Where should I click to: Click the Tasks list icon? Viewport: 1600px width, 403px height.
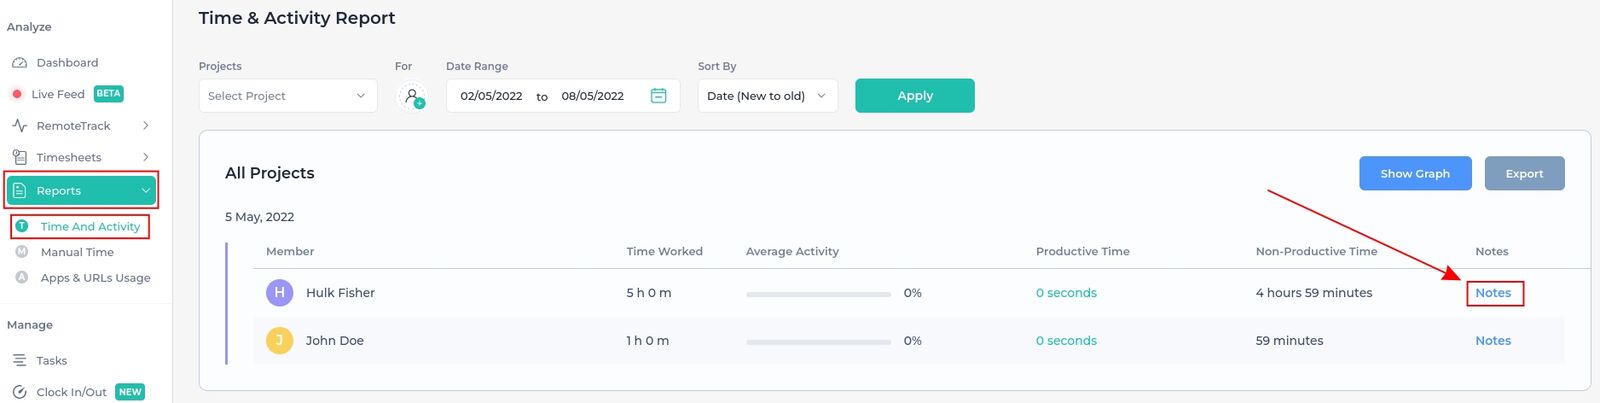coord(19,360)
